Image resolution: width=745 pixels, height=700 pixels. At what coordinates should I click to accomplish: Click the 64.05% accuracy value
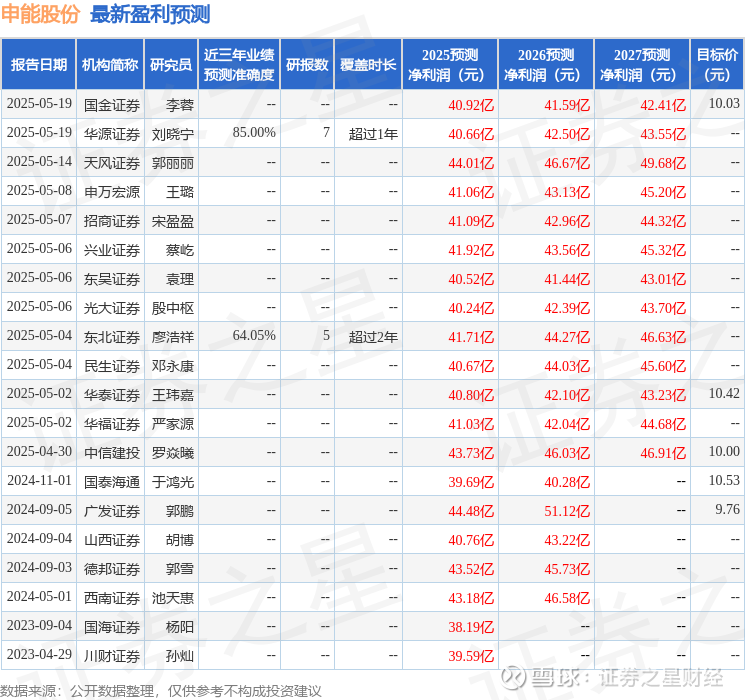pos(254,336)
